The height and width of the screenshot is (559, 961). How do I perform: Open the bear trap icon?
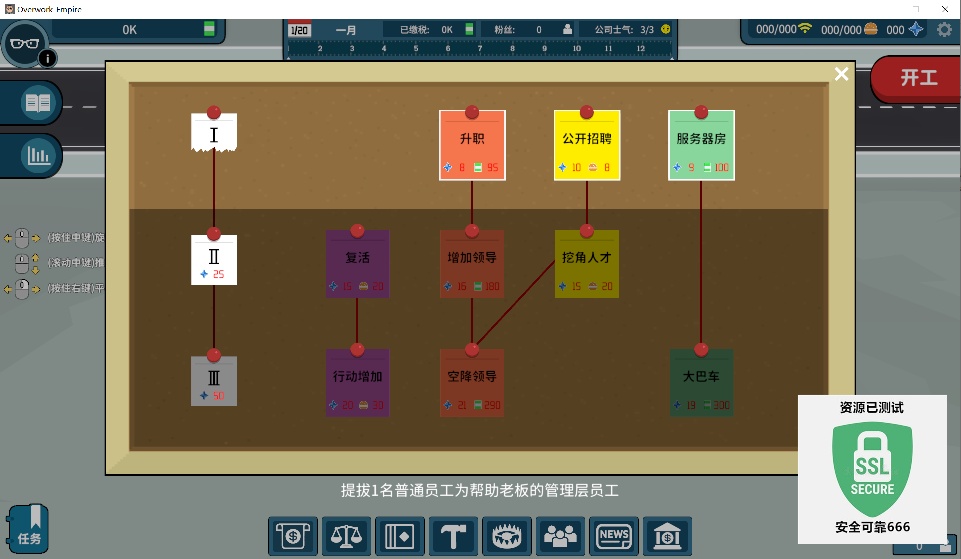[x=506, y=536]
